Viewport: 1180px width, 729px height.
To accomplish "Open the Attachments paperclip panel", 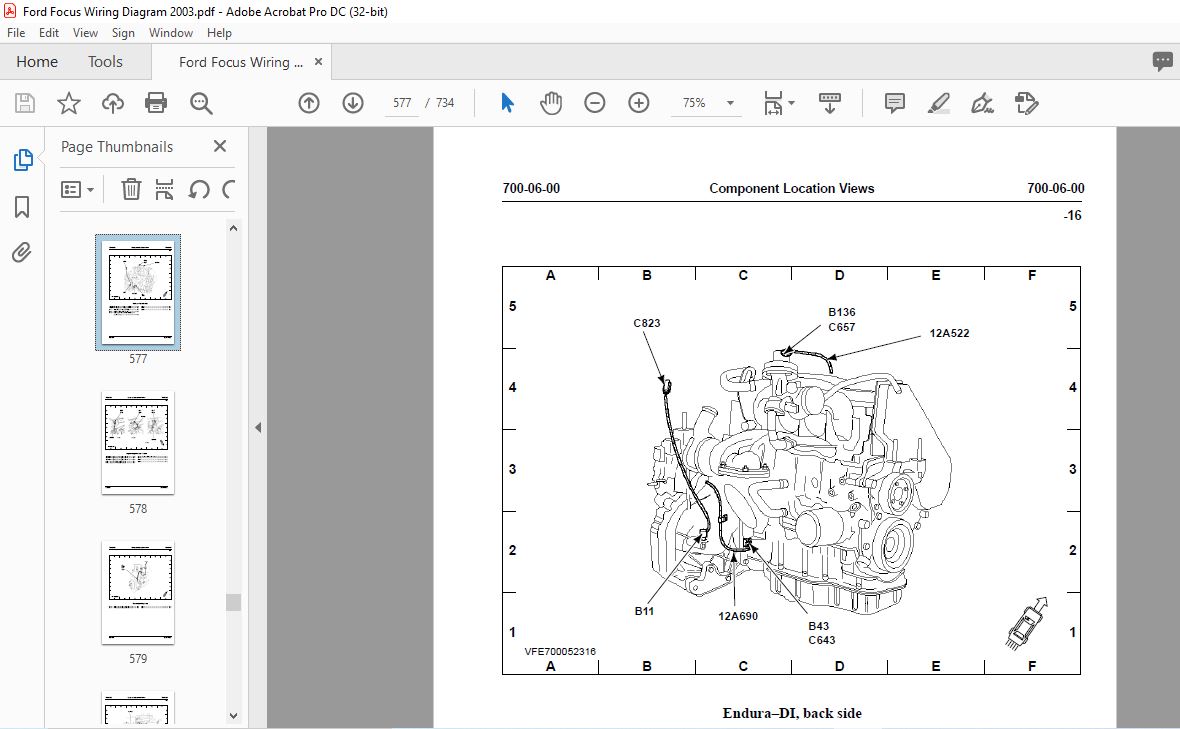I will coord(22,252).
